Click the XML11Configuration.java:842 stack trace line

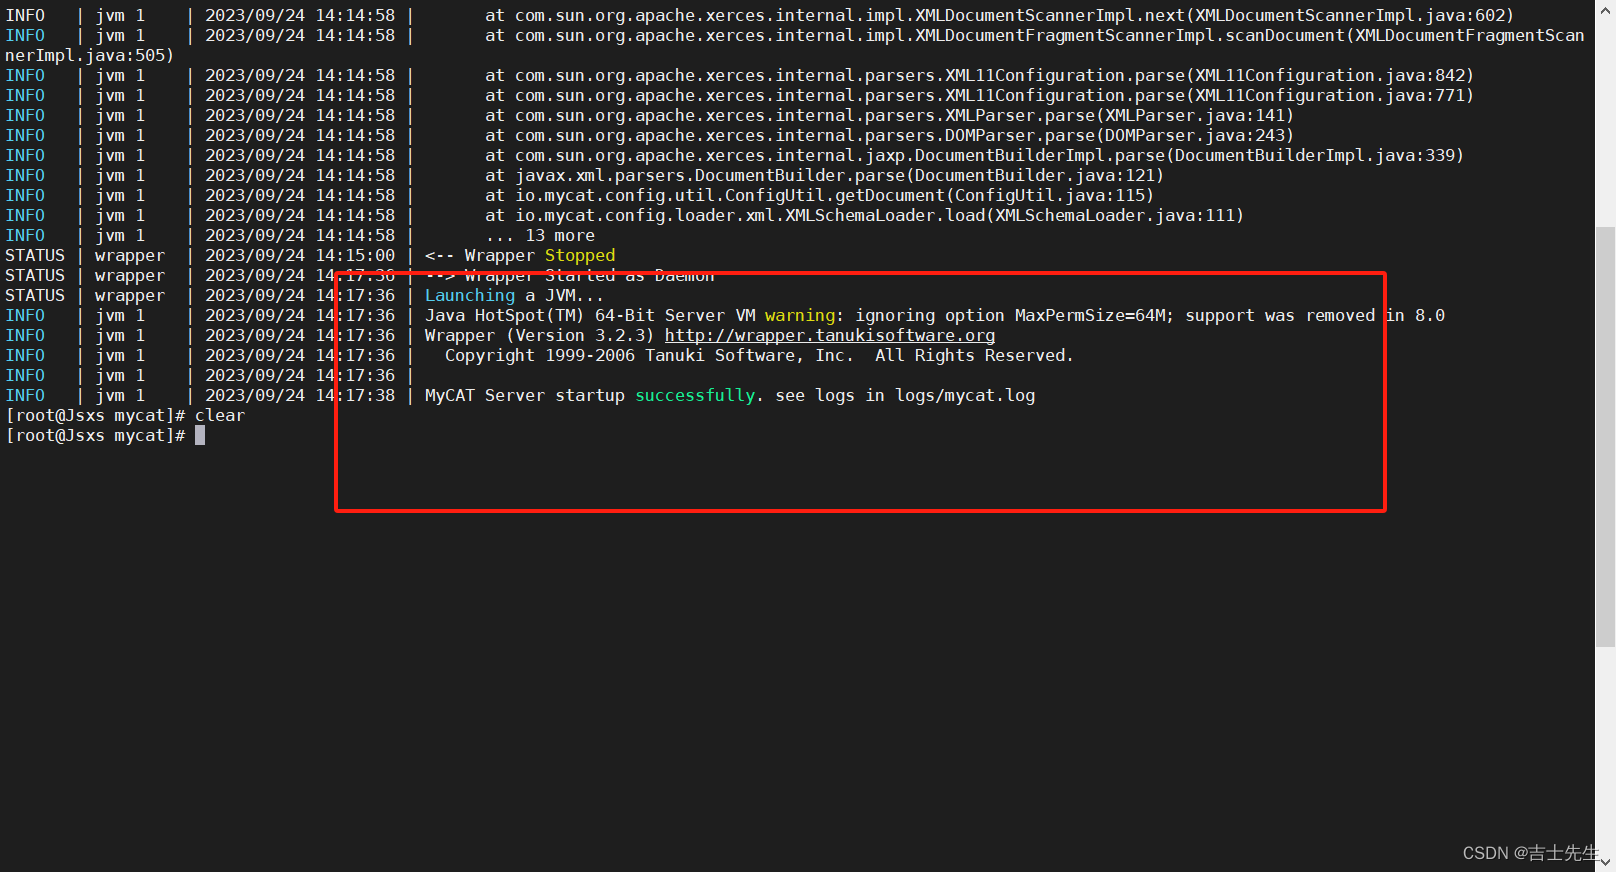979,76
